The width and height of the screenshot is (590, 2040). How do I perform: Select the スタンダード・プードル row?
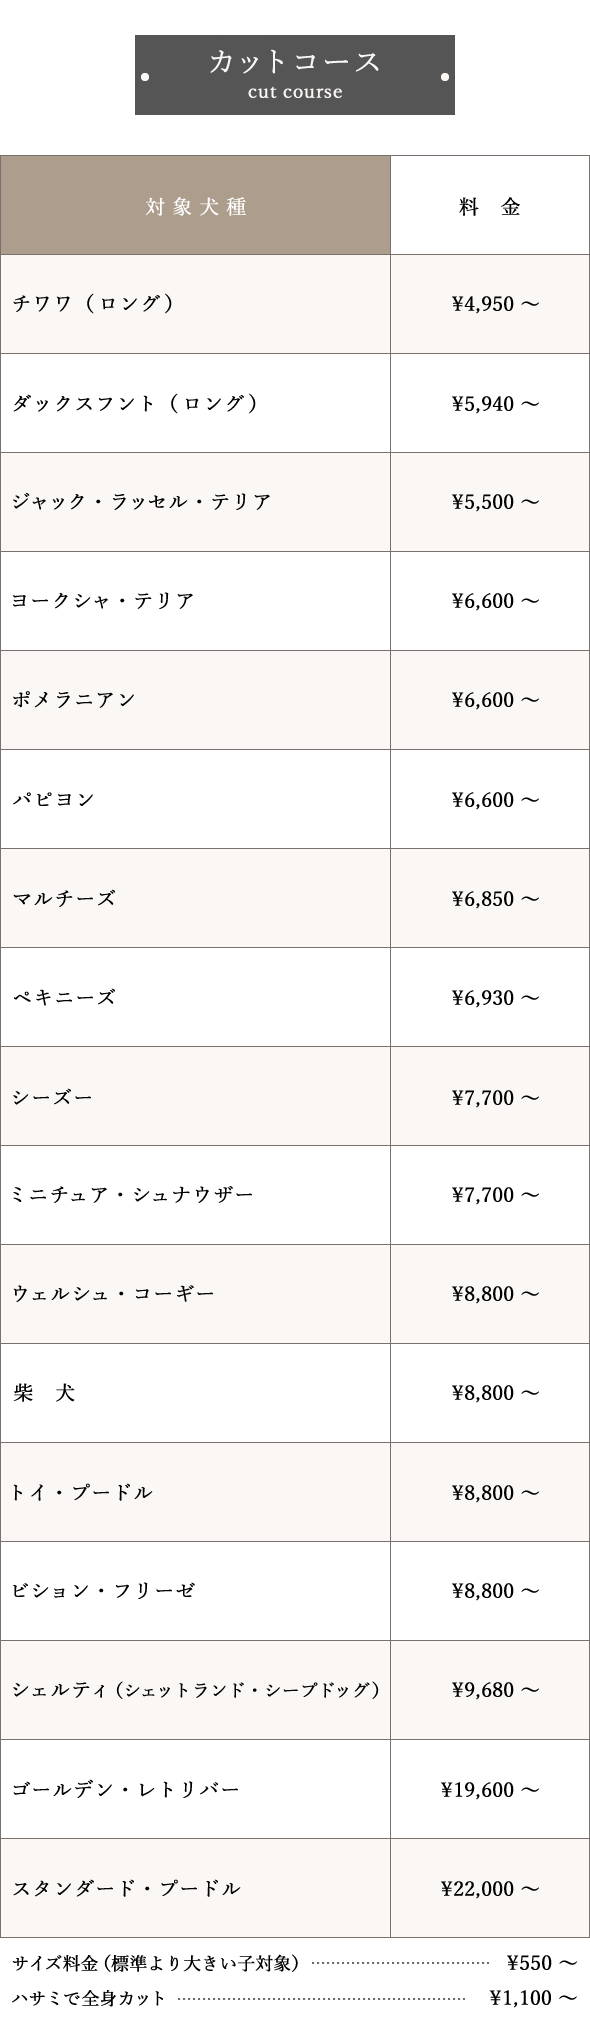click(x=295, y=1888)
